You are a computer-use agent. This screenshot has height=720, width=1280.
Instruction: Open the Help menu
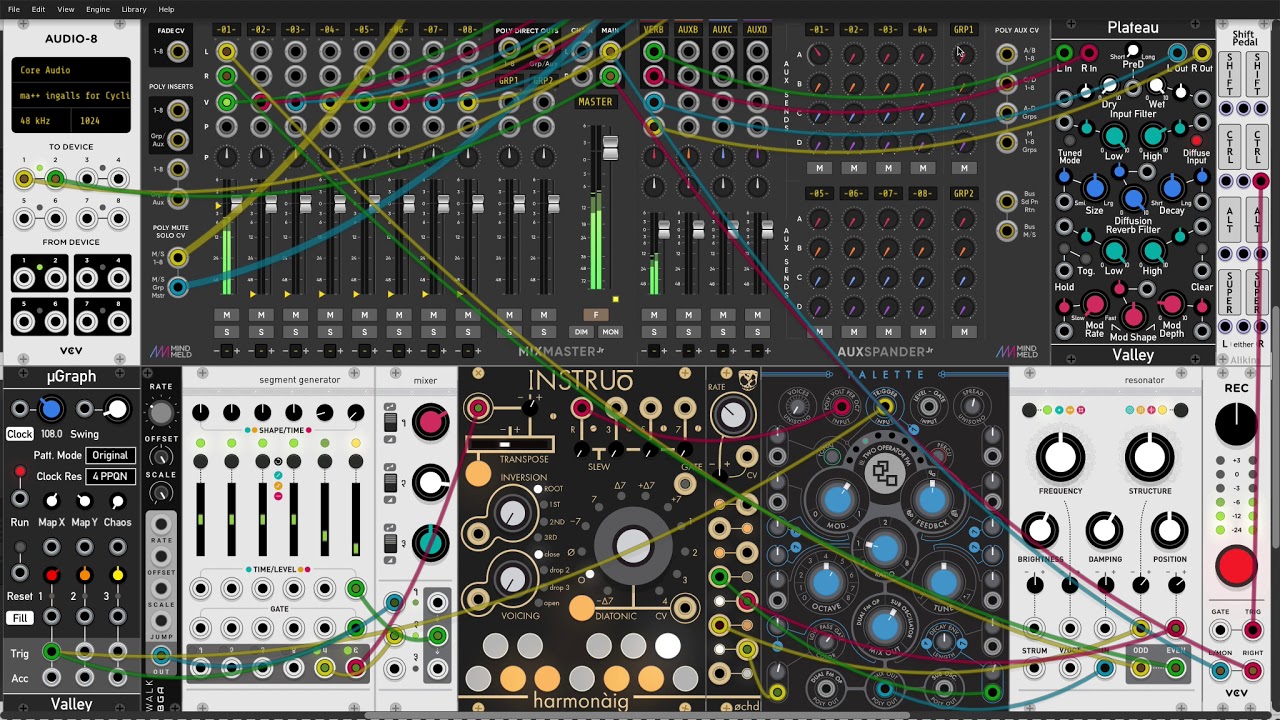[166, 9]
